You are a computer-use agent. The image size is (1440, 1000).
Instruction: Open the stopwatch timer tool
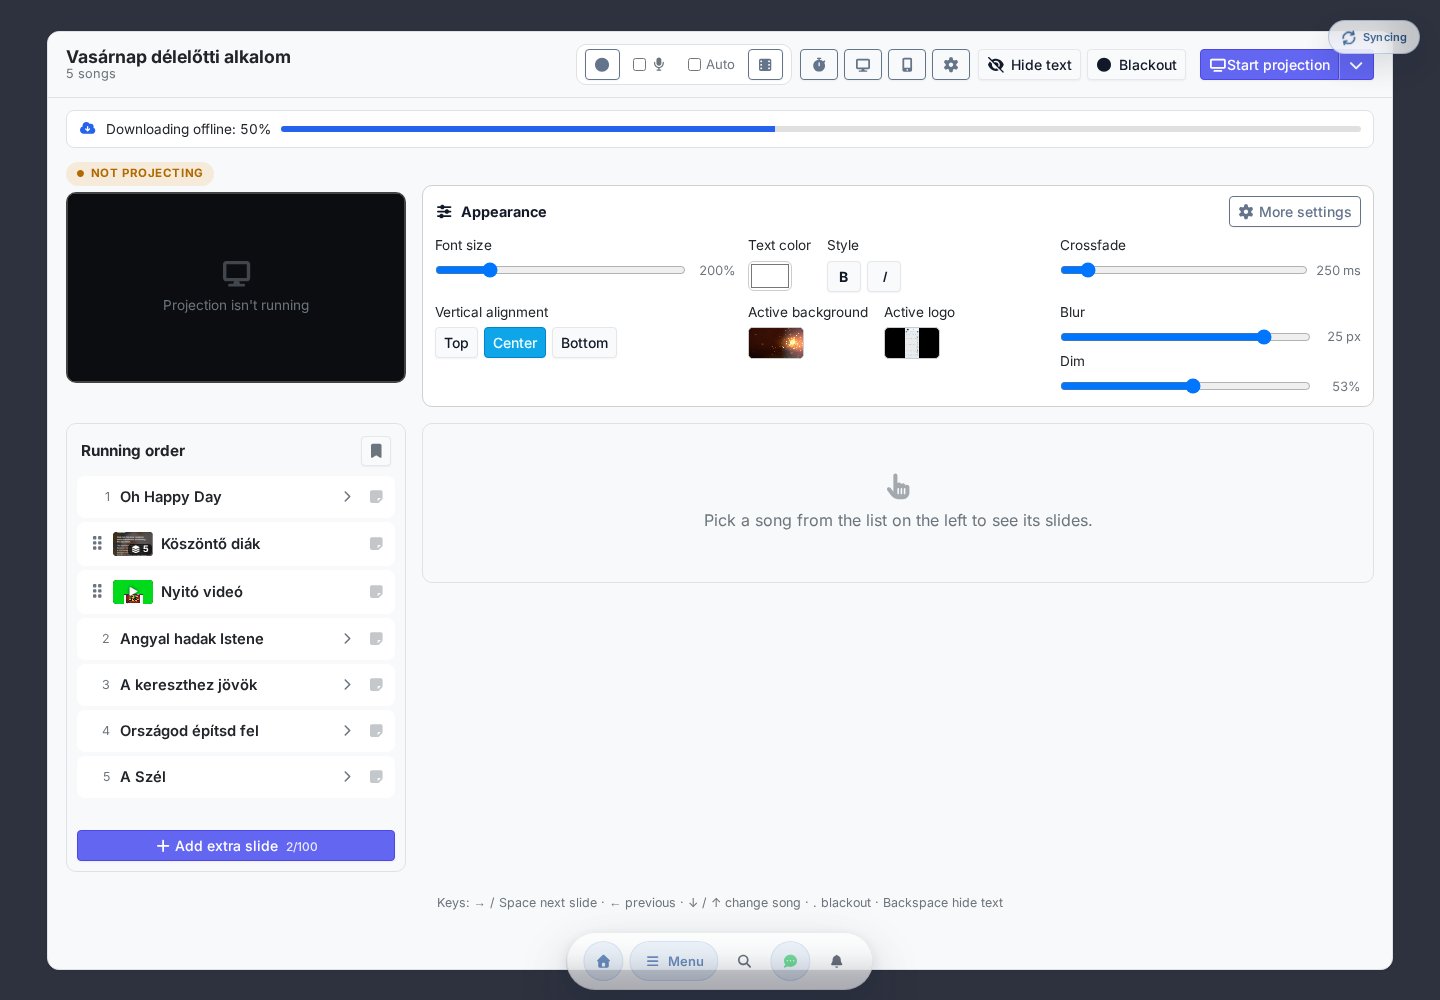[819, 65]
